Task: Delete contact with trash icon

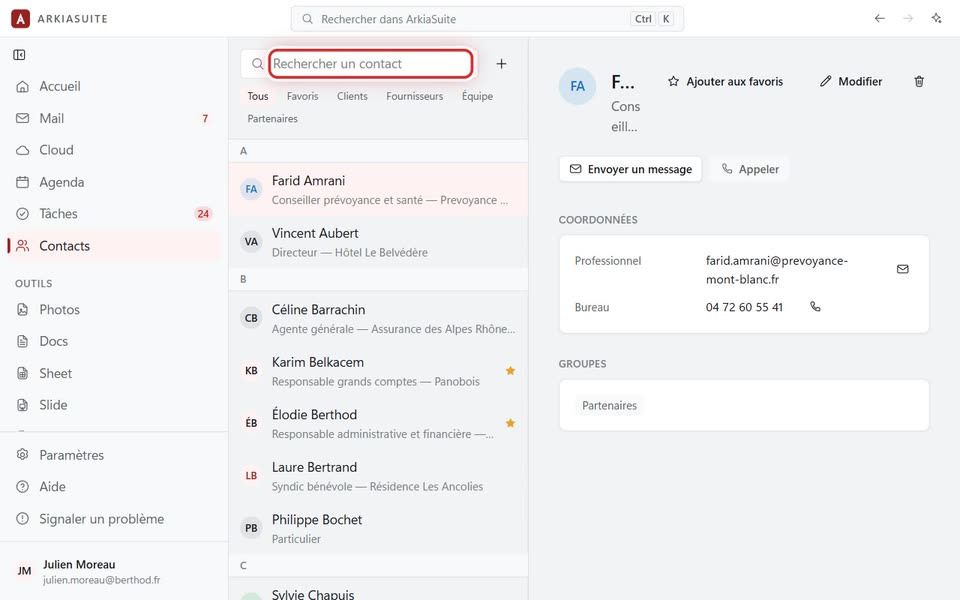Action: 919,81
